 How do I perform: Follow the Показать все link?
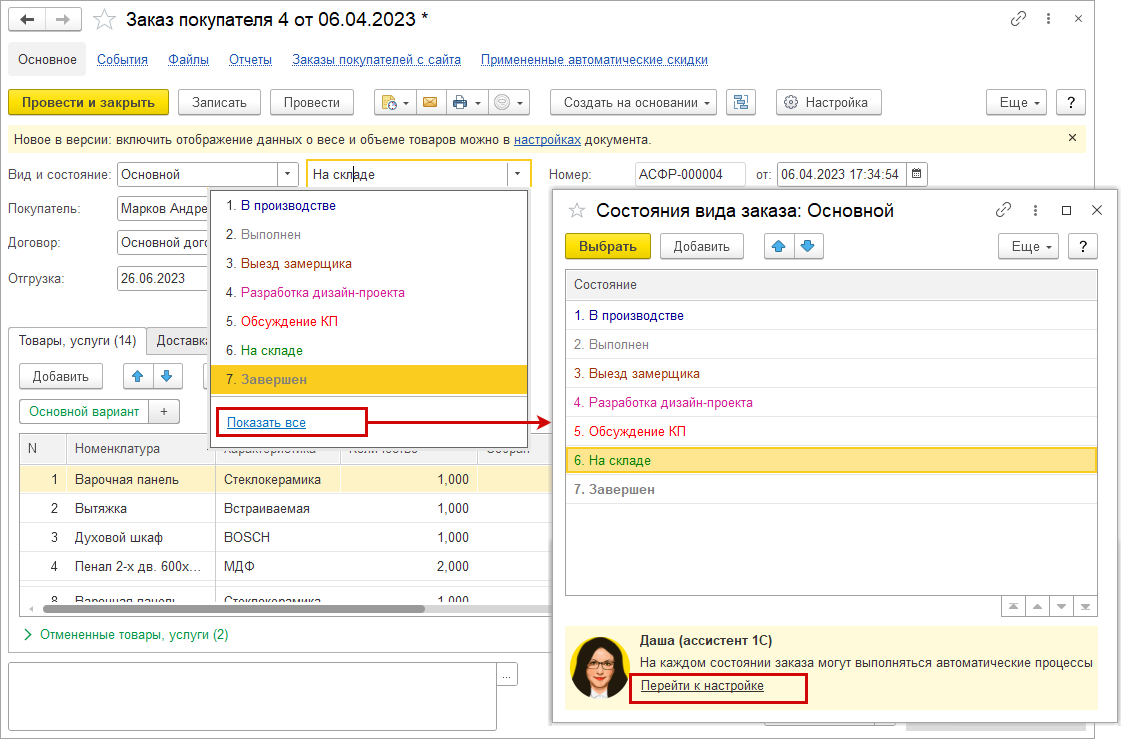[266, 423]
